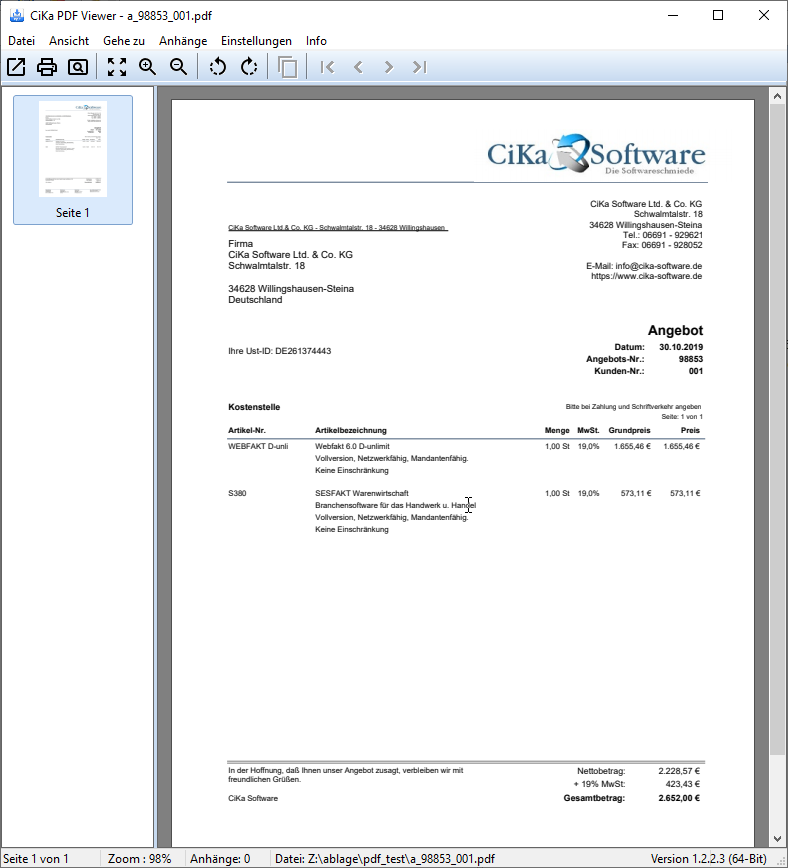This screenshot has height=868, width=788.
Task: Zoom out using the magnifier minus icon
Action: 178,67
